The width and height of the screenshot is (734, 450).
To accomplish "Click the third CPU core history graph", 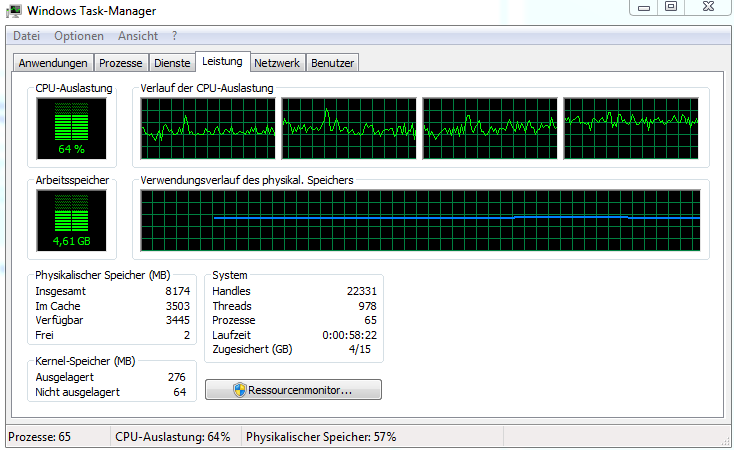I will point(490,128).
